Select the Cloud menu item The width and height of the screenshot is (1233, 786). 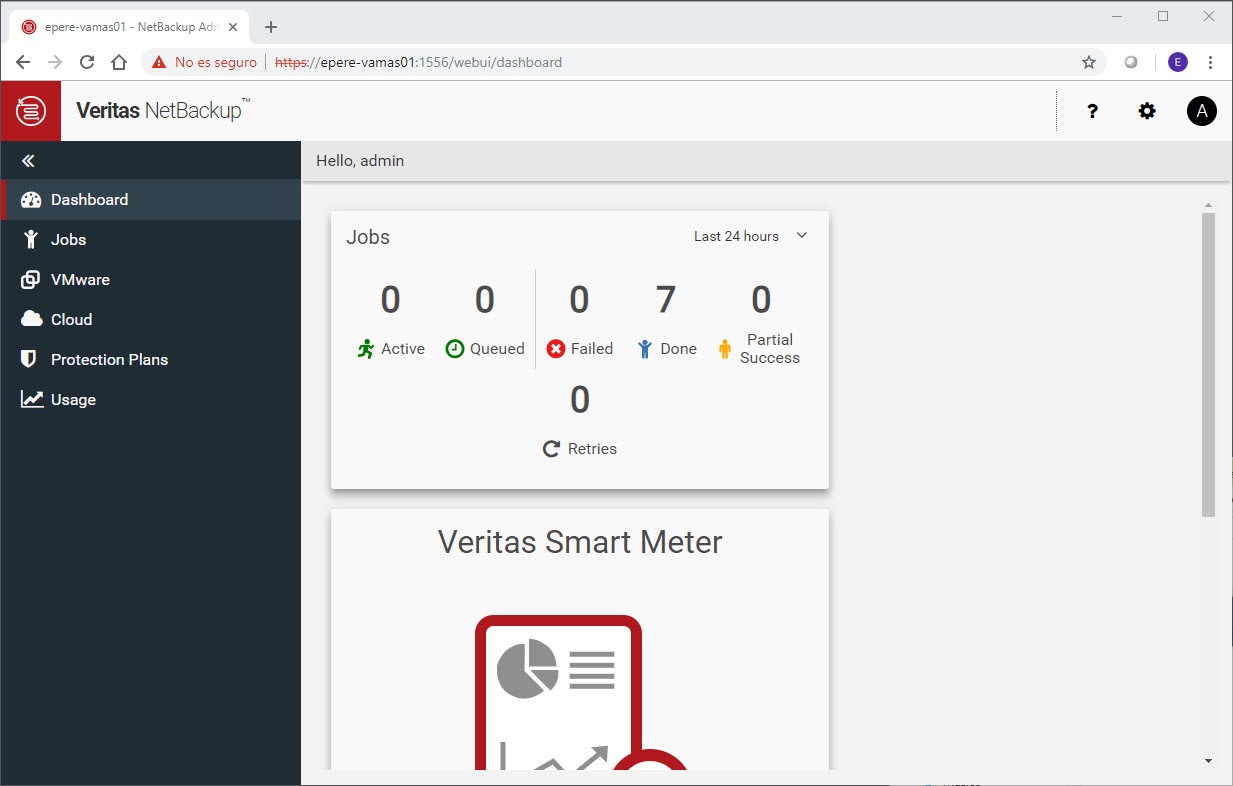[x=151, y=320]
